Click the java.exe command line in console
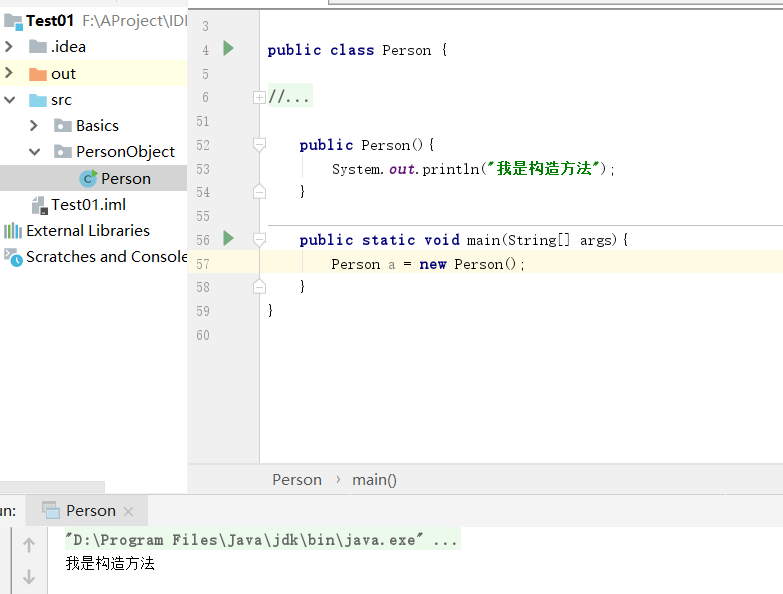 263,540
